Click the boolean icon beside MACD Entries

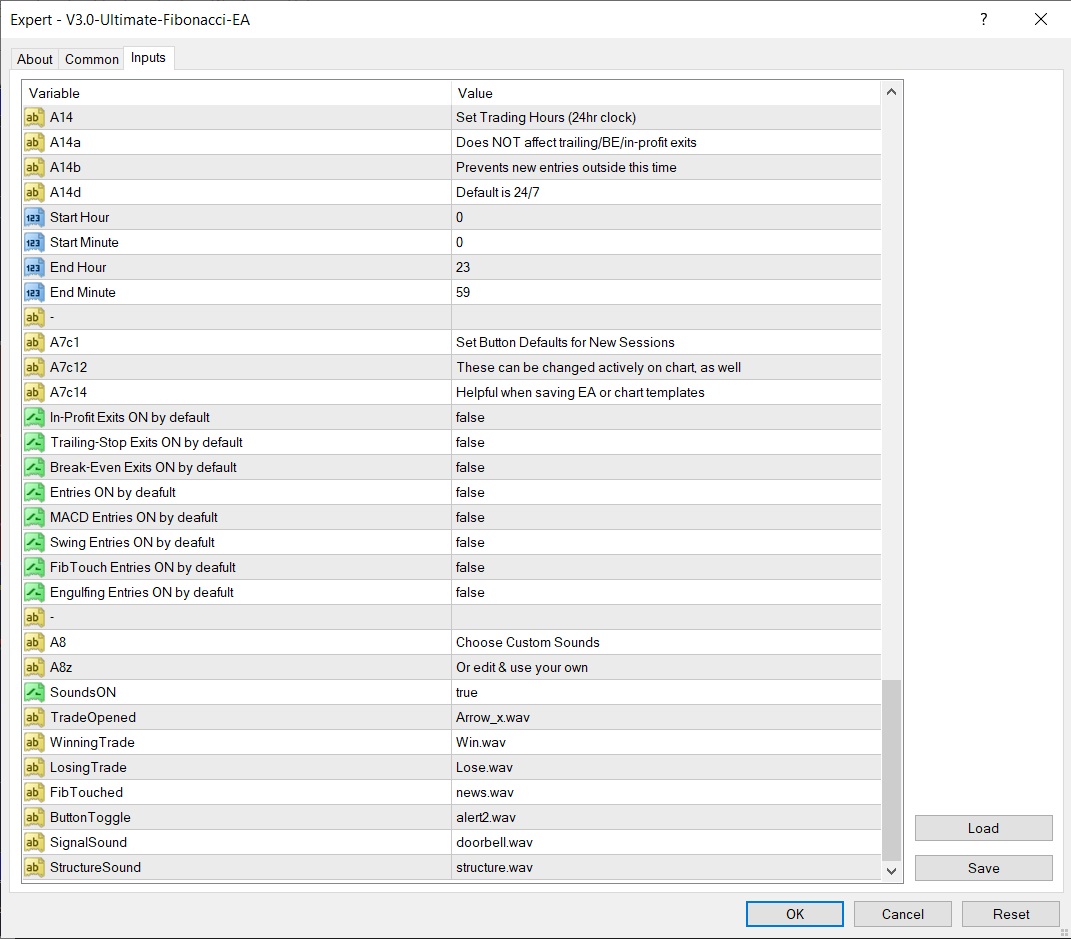[x=35, y=517]
